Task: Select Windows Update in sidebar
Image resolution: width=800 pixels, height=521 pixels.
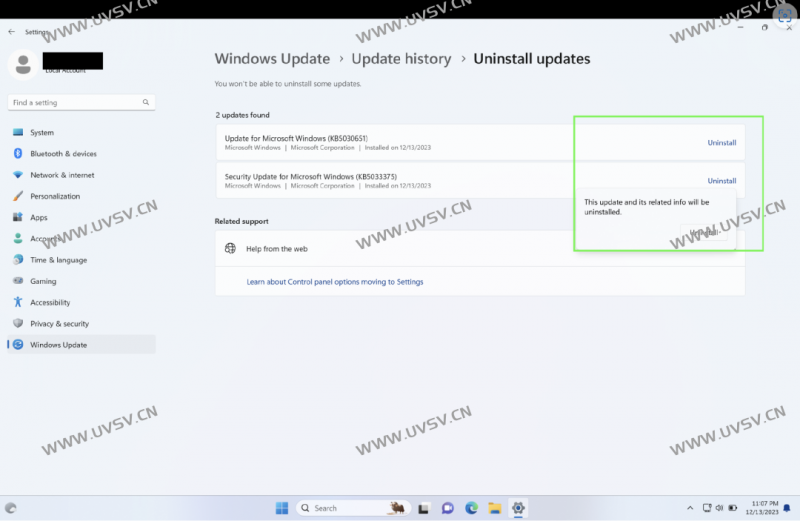Action: 82,345
